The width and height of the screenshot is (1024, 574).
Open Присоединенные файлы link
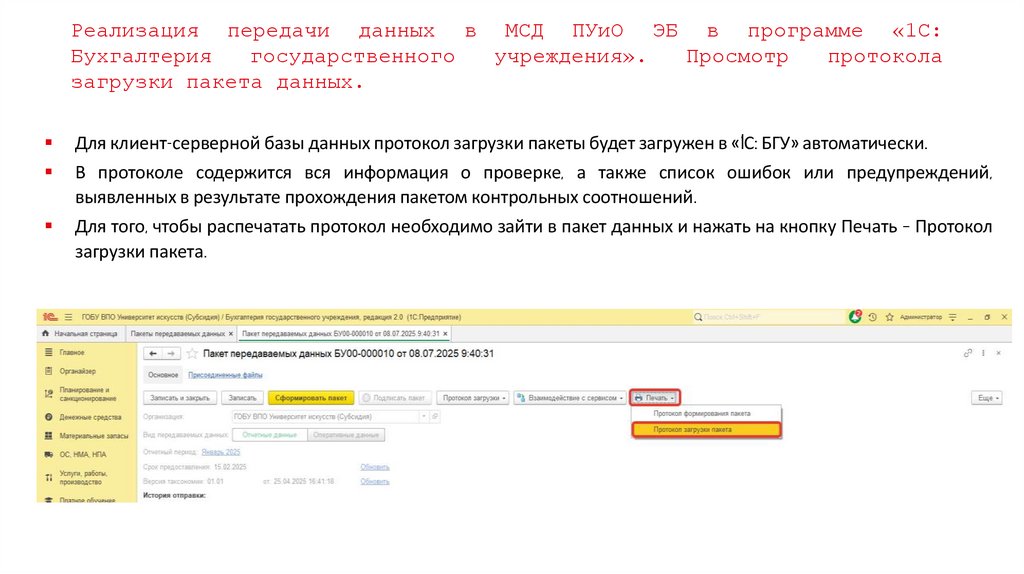[225, 375]
